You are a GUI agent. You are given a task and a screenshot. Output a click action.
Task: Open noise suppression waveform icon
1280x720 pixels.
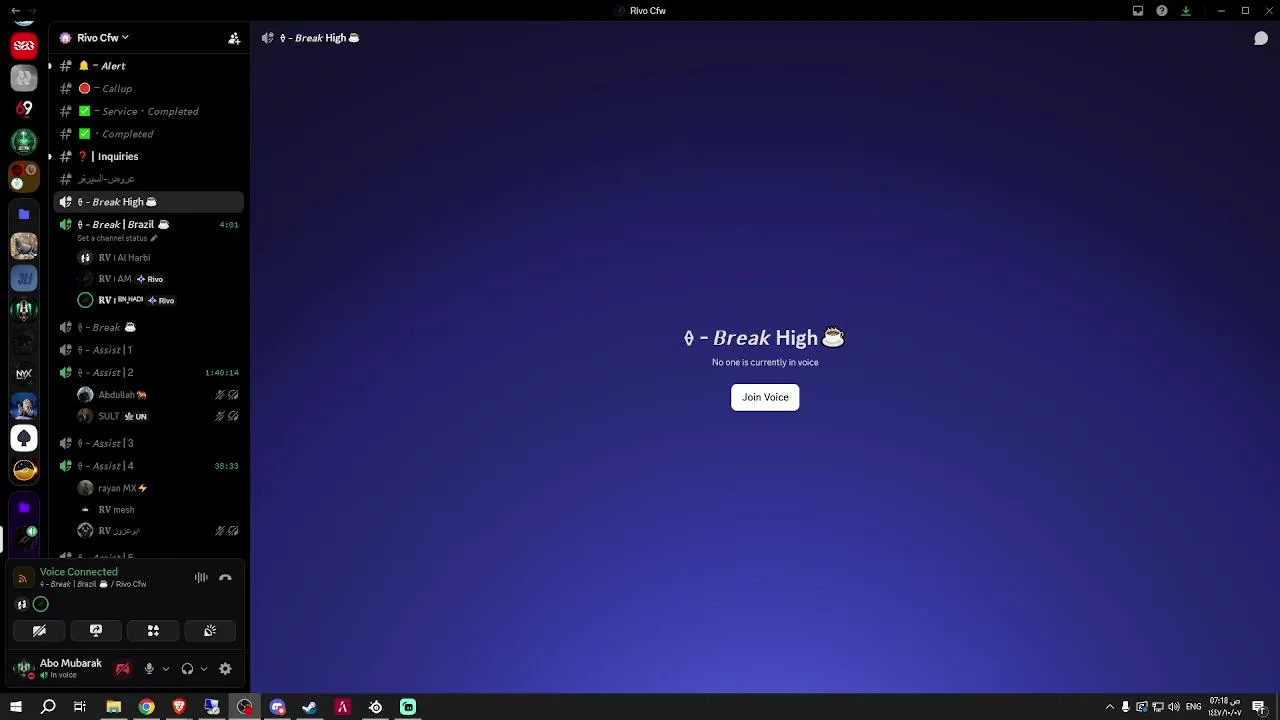pos(201,577)
